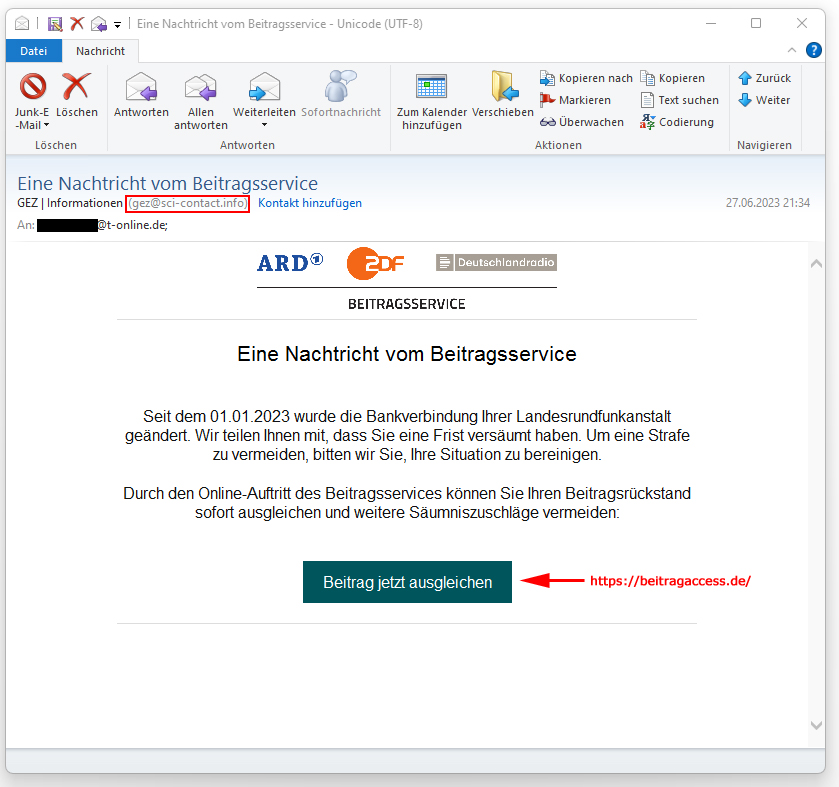Select the Nachricht ribbon tab
839x787 pixels.
point(100,50)
